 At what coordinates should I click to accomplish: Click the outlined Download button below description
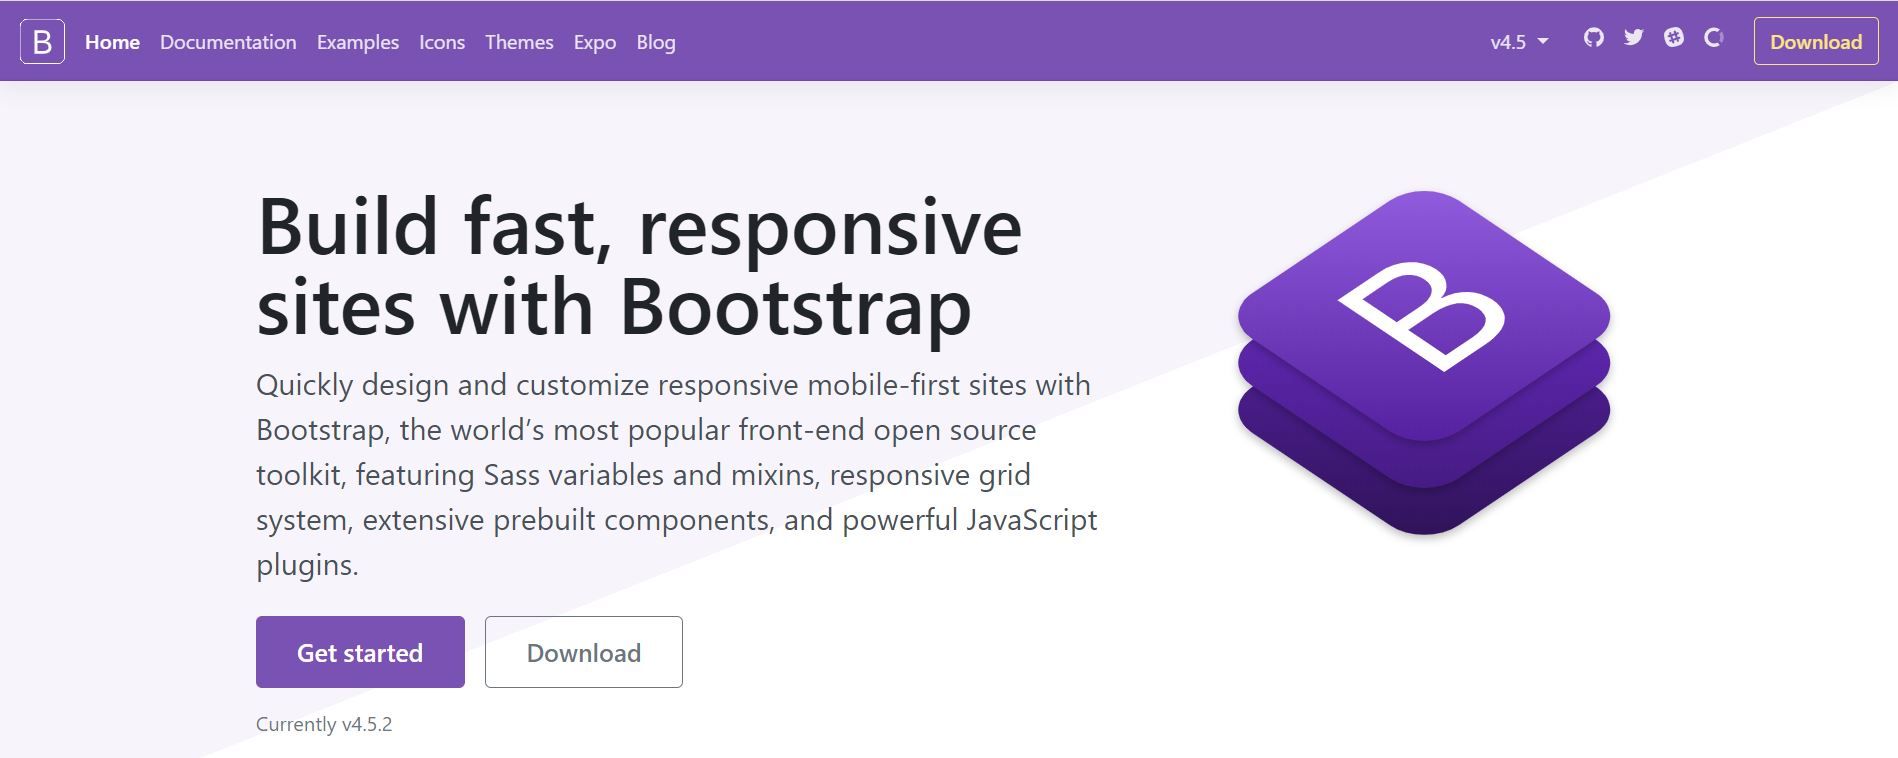click(584, 652)
